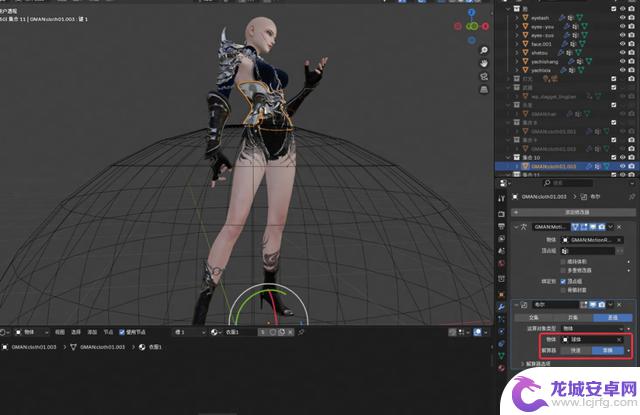Open 运算对象类型 dropdown
This screenshot has height=415, width=640.
(x=592, y=328)
